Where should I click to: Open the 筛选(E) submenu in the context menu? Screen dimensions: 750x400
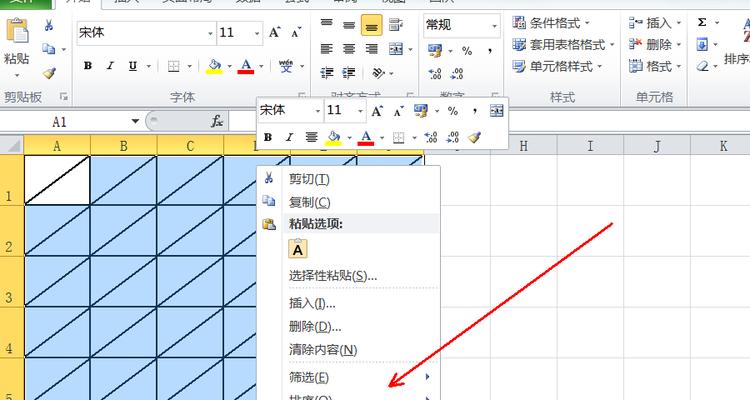349,378
